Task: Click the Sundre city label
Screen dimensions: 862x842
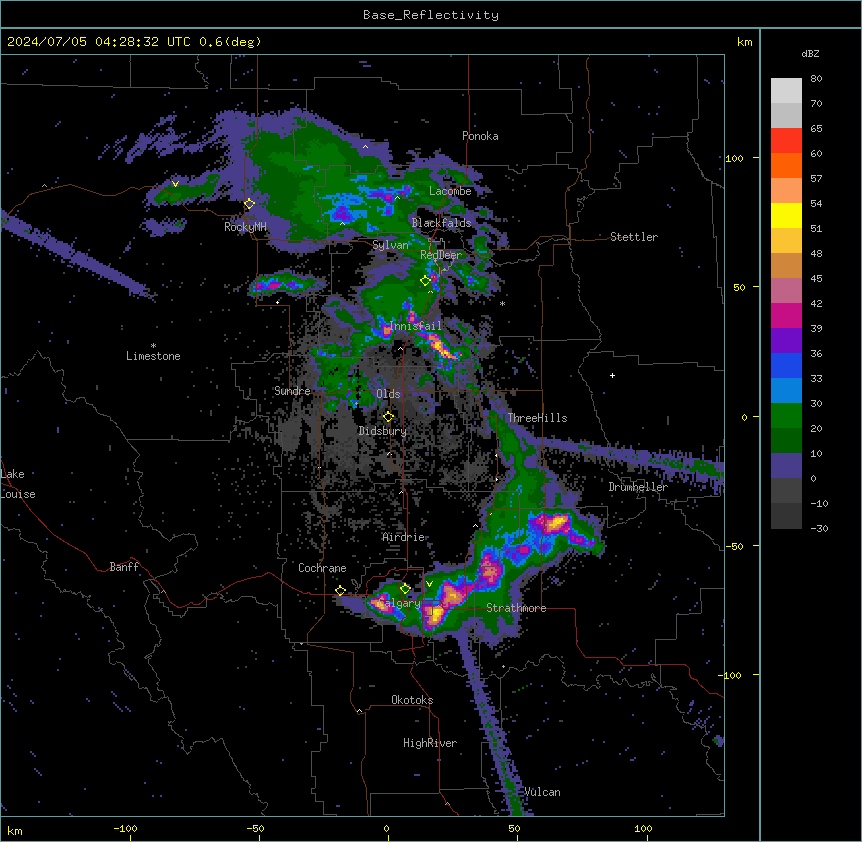Action: (x=292, y=391)
